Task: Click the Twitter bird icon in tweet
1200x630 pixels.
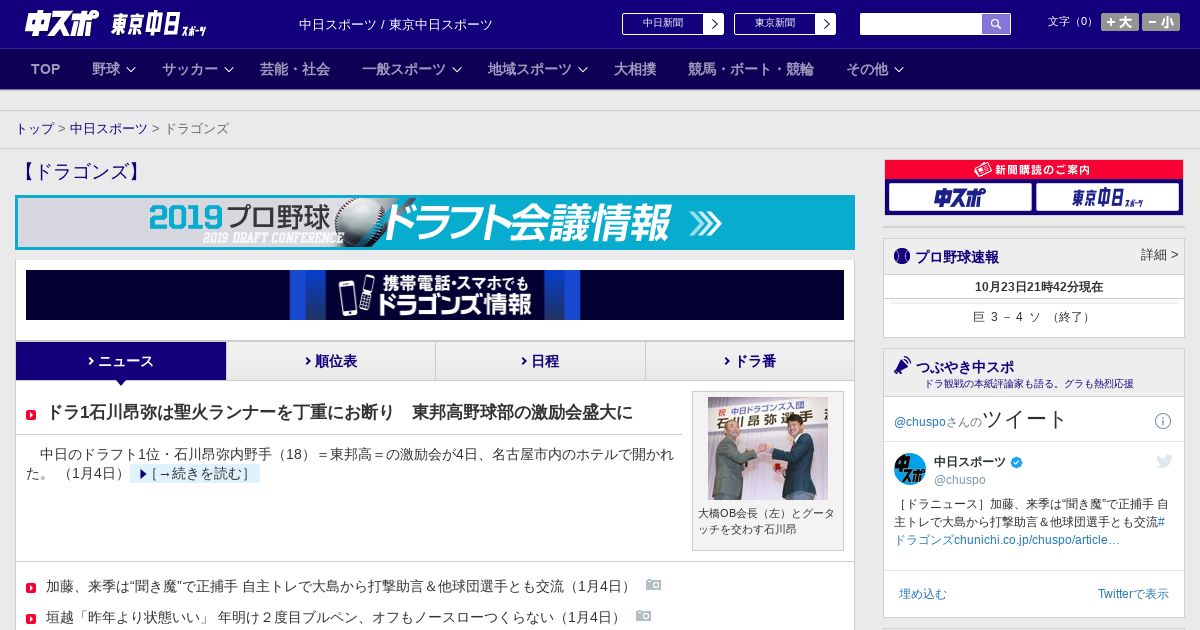Action: pos(1164,461)
